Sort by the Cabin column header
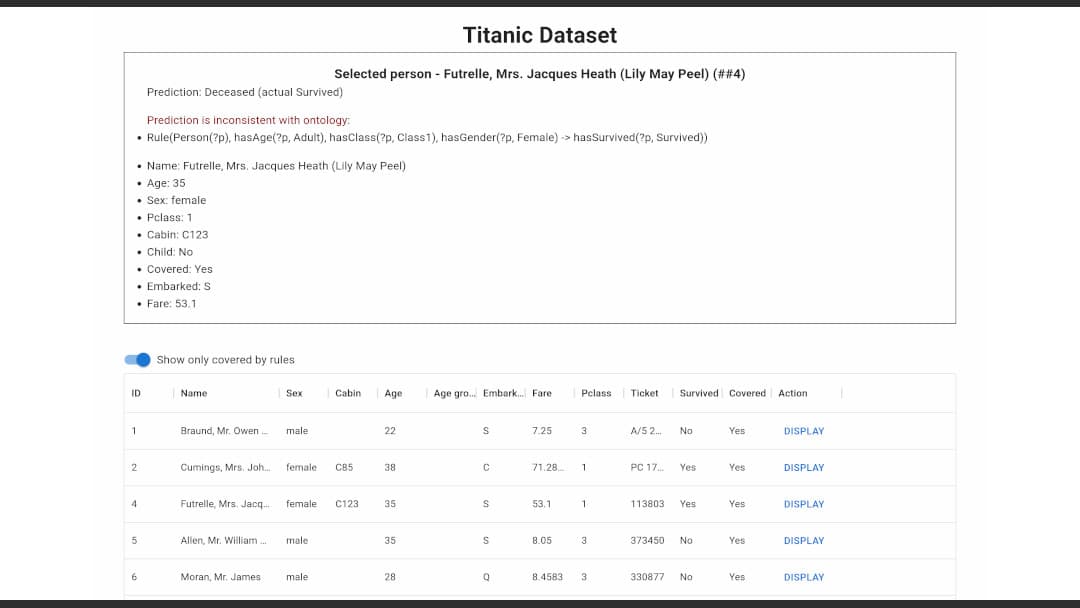Image resolution: width=1080 pixels, height=608 pixels. point(348,394)
